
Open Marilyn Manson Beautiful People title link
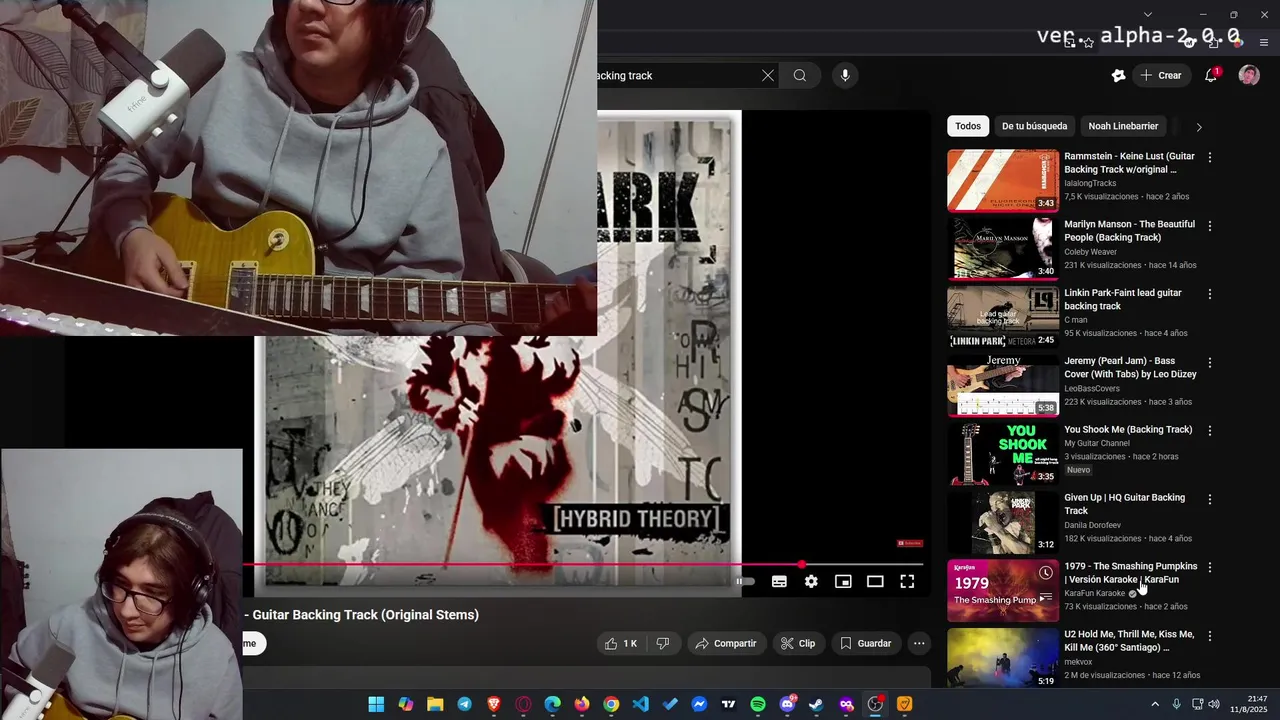point(1129,231)
